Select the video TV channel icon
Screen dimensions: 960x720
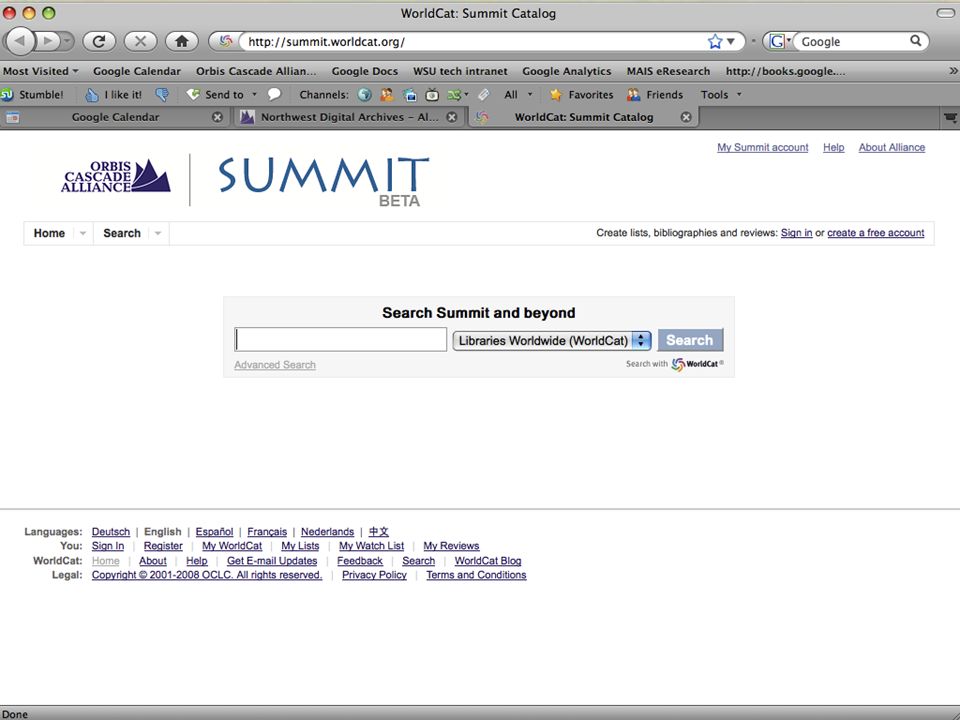pyautogui.click(x=432, y=94)
